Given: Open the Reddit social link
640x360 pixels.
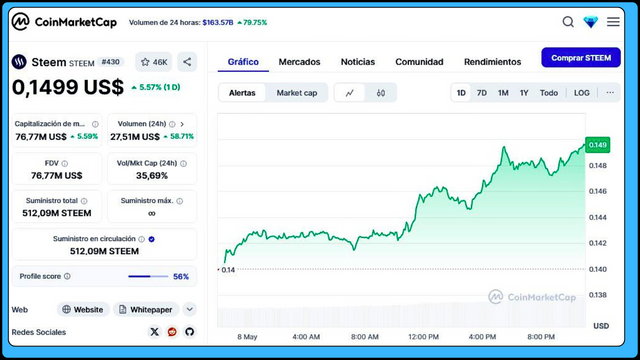Looking at the screenshot, I should [172, 332].
